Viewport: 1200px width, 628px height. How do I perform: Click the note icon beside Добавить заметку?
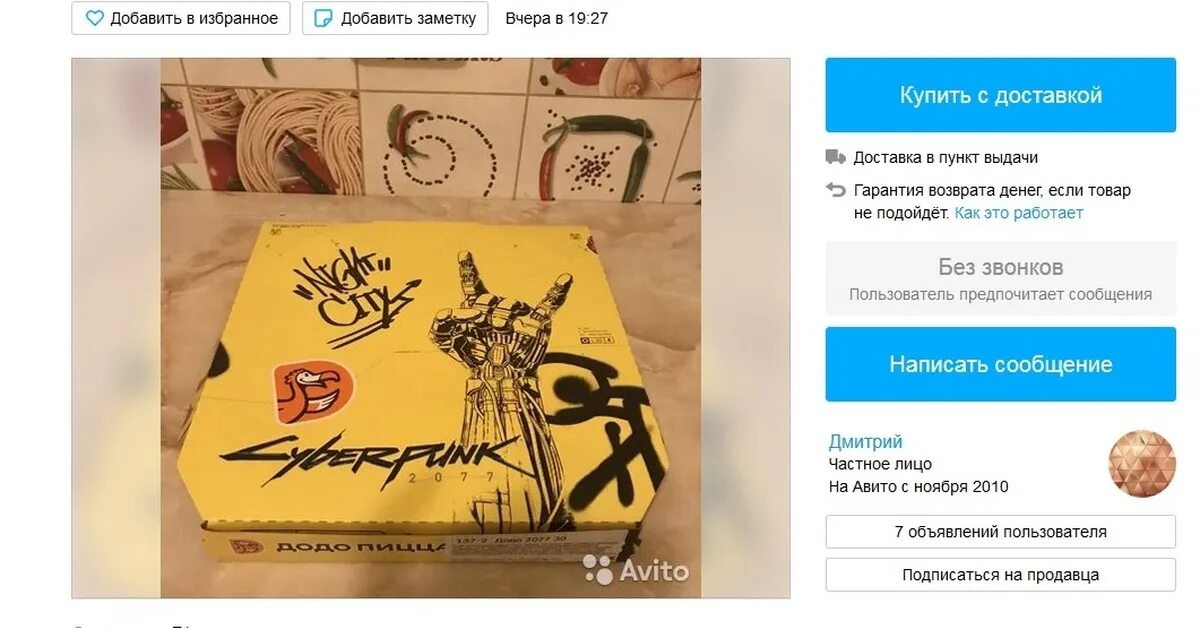click(324, 18)
